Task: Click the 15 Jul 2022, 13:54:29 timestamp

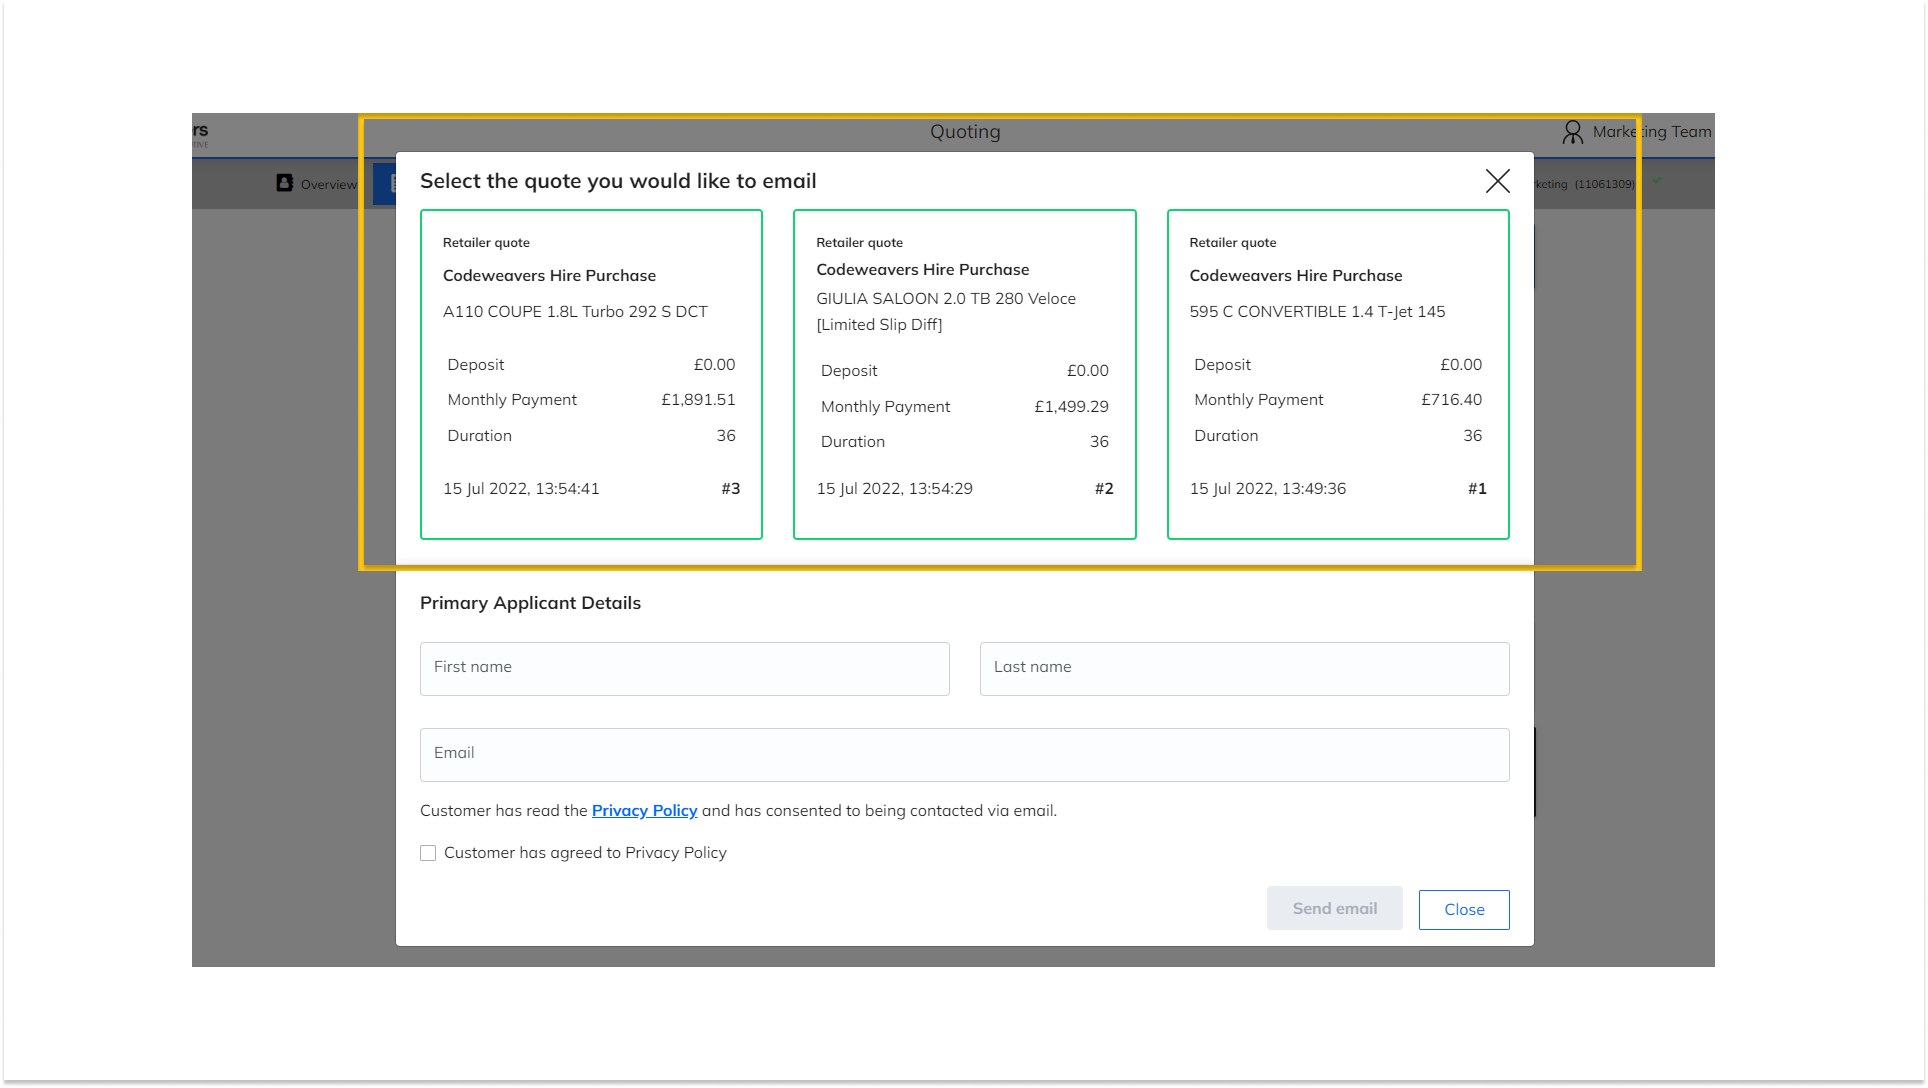Action: [x=894, y=489]
